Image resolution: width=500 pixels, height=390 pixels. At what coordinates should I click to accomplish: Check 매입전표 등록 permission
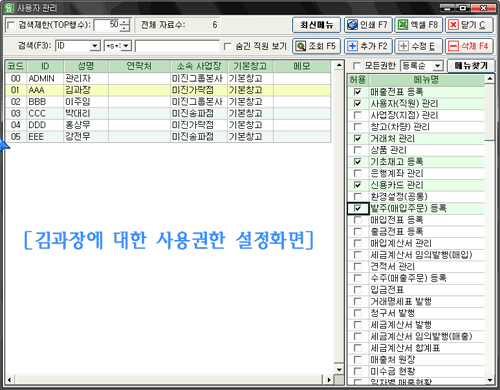click(358, 220)
